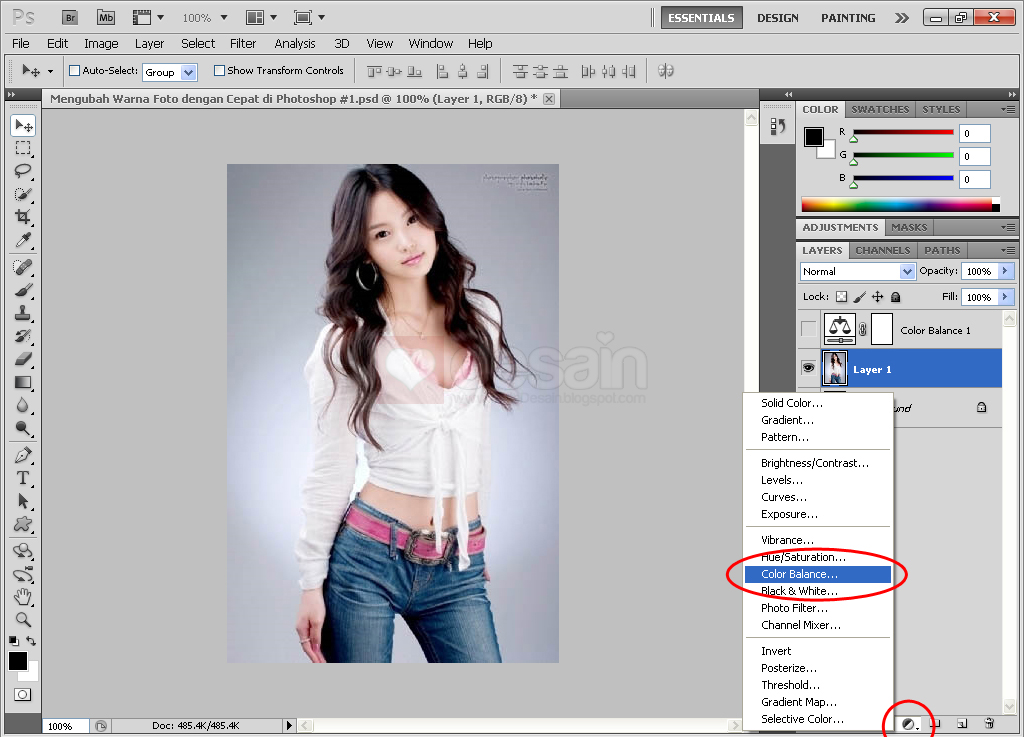
Task: Show the Color Balance 1 layer
Action: (x=808, y=329)
